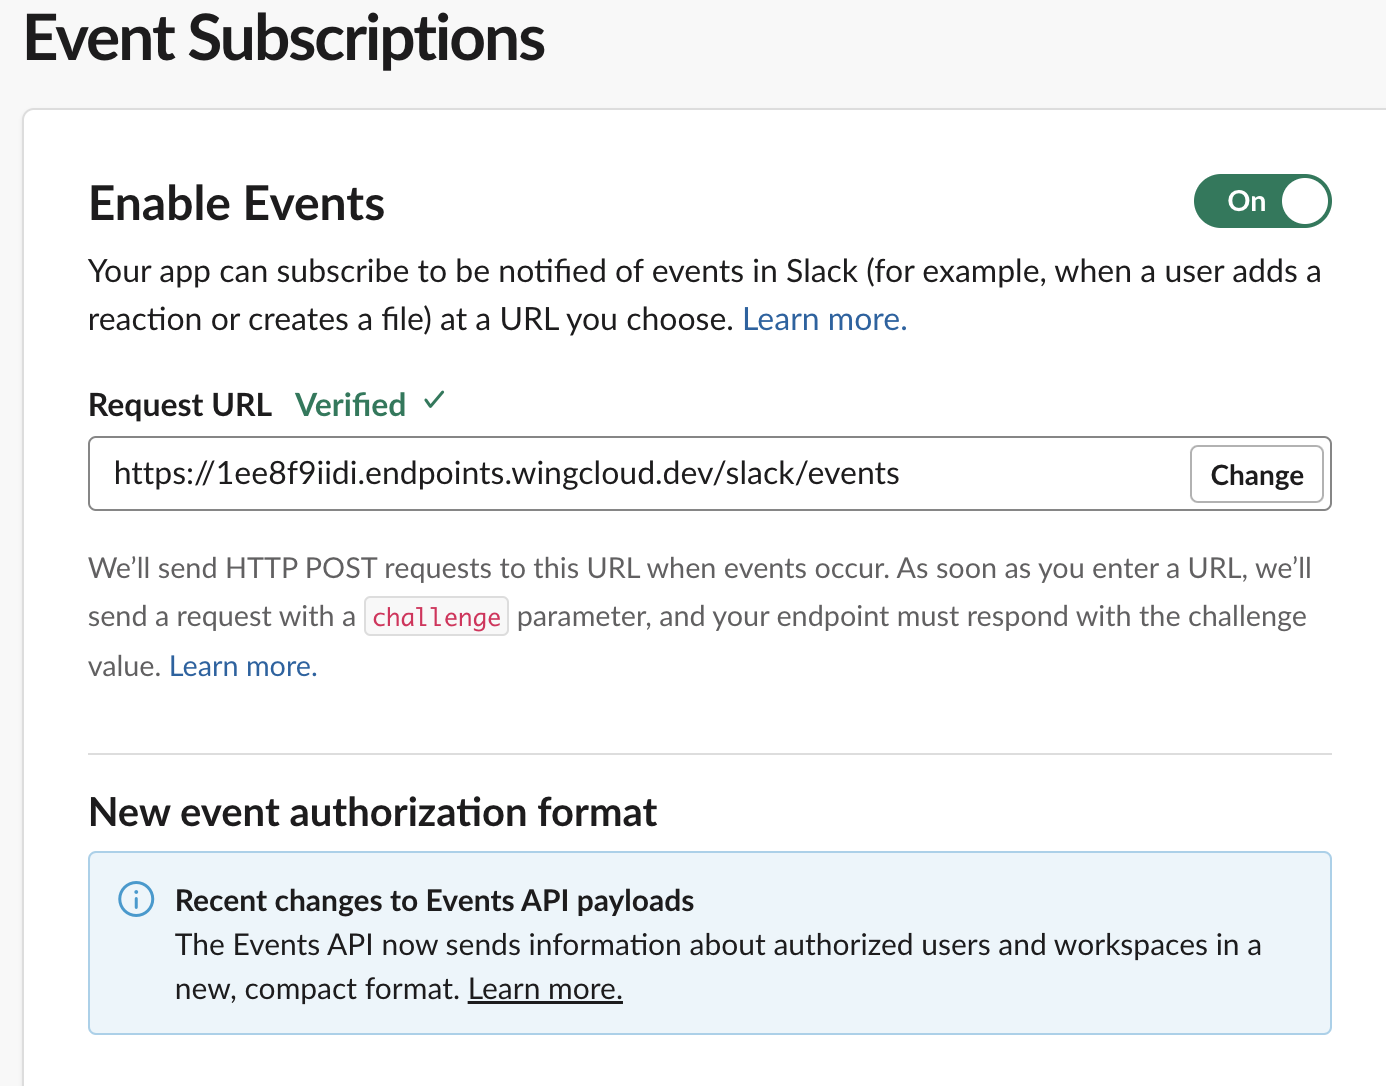Toggle the Enable Events switch off
1386x1086 pixels.
click(1261, 201)
